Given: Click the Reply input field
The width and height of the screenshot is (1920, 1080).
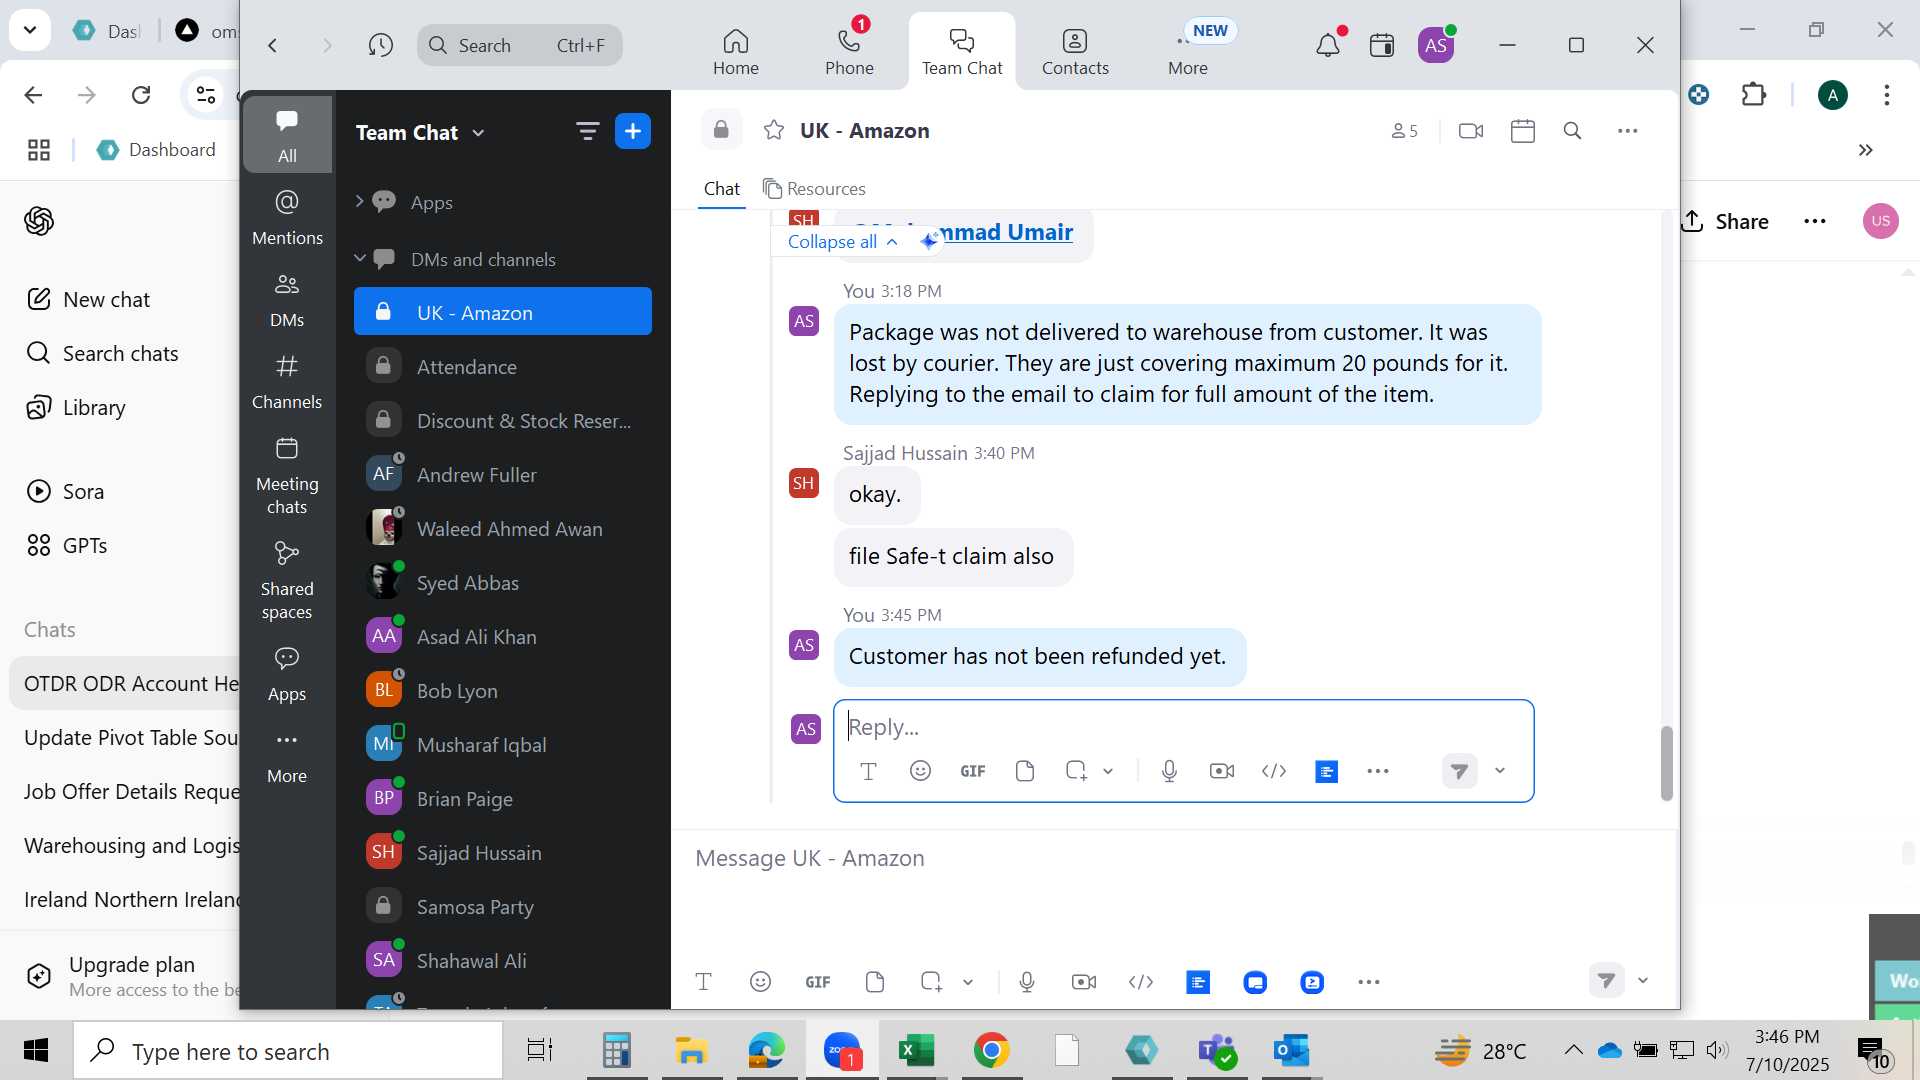Looking at the screenshot, I should 1183,726.
